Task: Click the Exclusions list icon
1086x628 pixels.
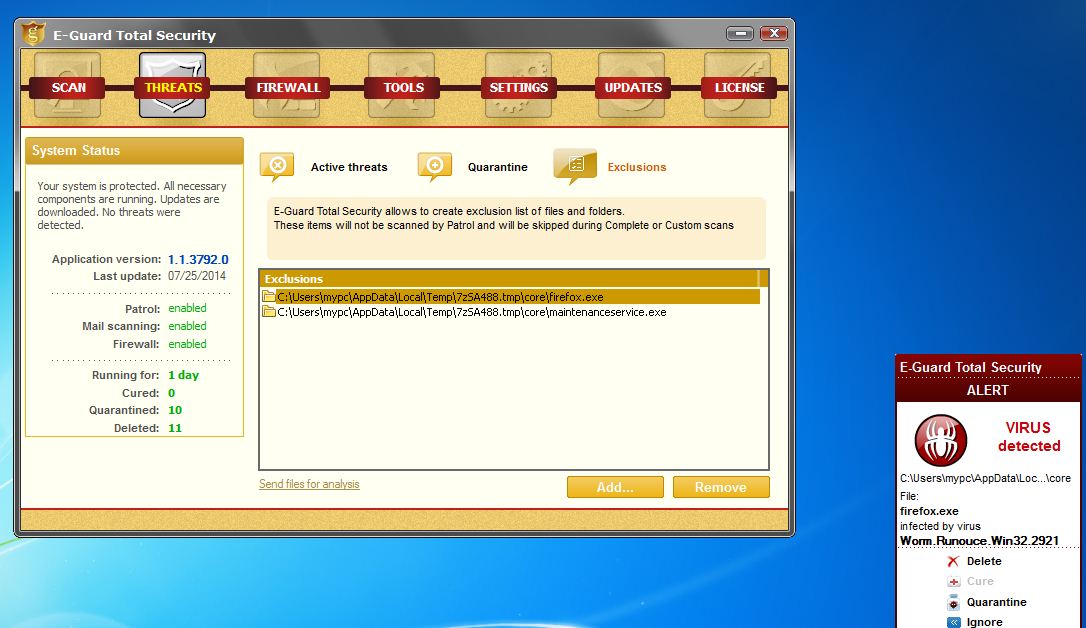Action: coord(575,166)
